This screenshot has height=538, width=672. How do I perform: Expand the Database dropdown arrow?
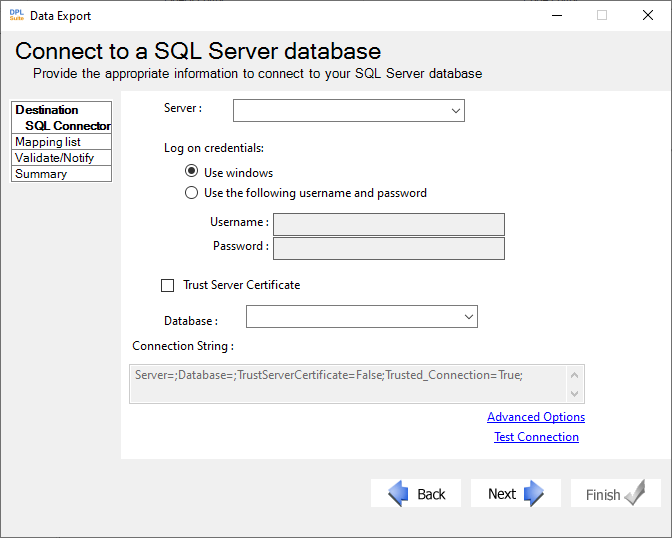pyautogui.click(x=468, y=317)
